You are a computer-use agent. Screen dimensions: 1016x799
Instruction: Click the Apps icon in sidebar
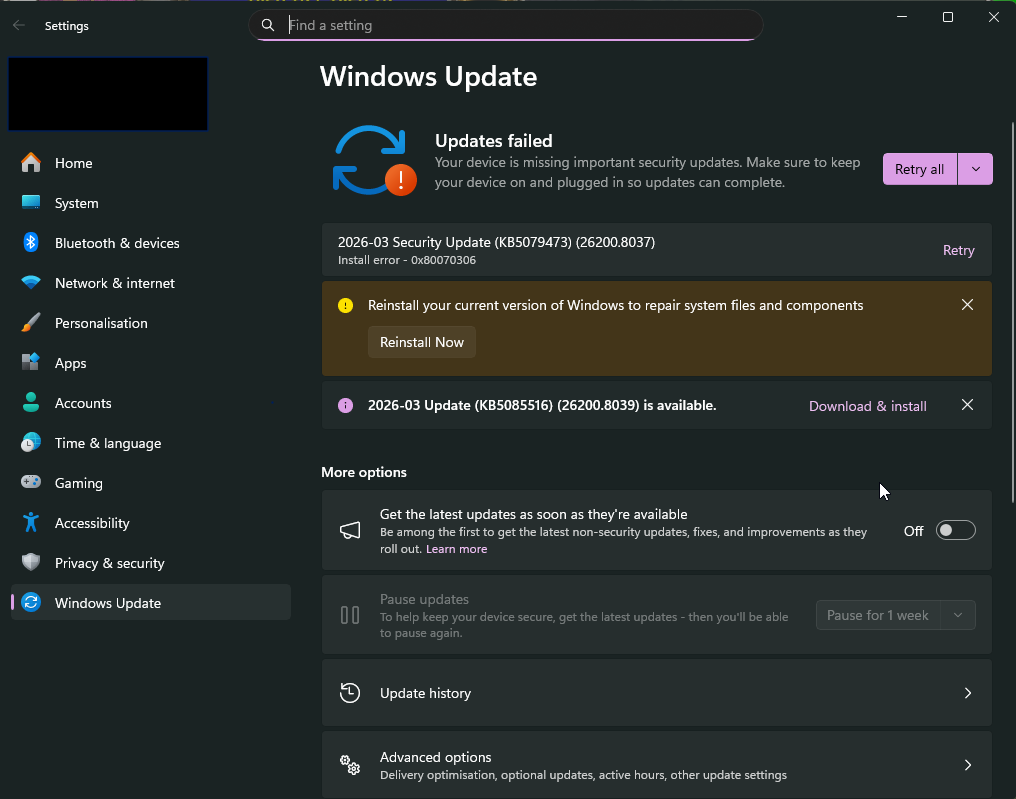30,362
